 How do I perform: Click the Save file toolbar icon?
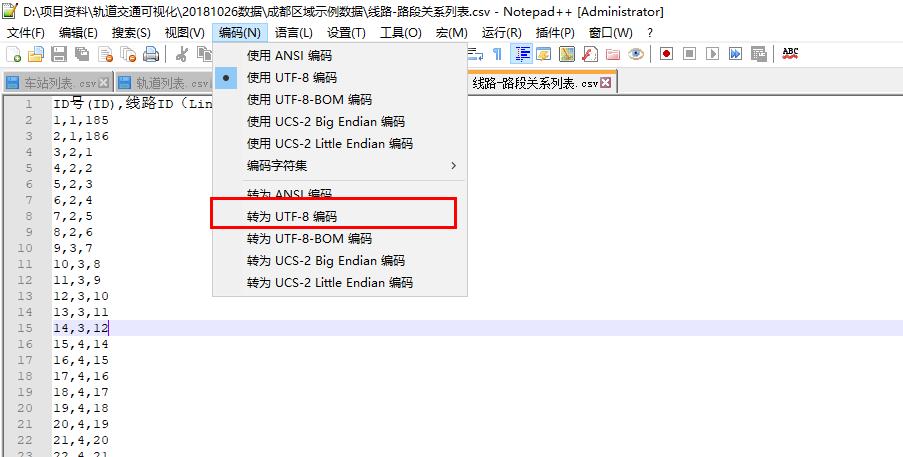[59, 54]
